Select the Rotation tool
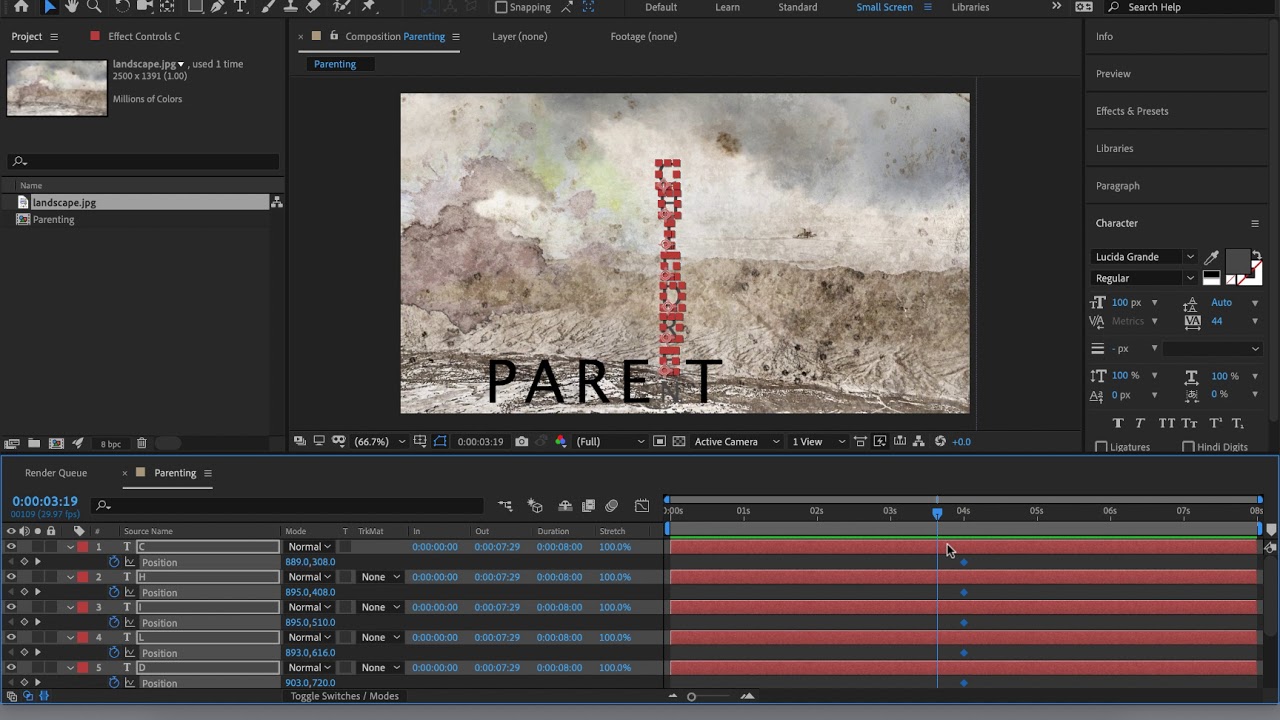The image size is (1280, 720). point(122,7)
